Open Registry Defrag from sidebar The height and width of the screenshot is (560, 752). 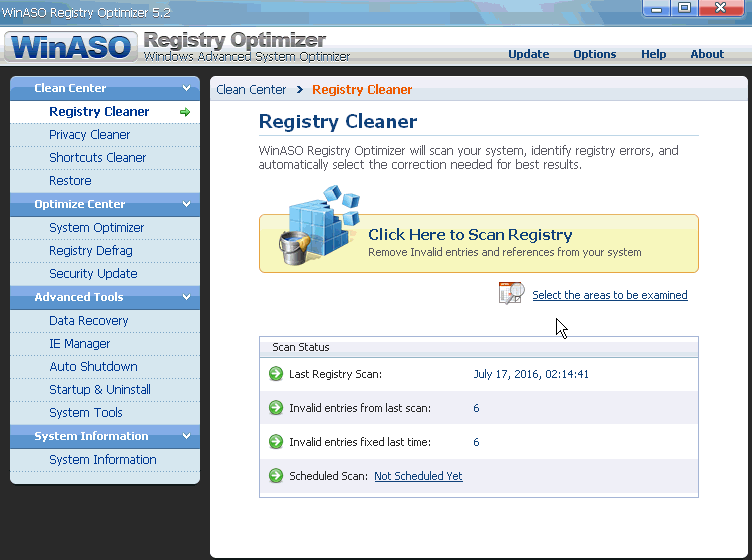click(90, 251)
